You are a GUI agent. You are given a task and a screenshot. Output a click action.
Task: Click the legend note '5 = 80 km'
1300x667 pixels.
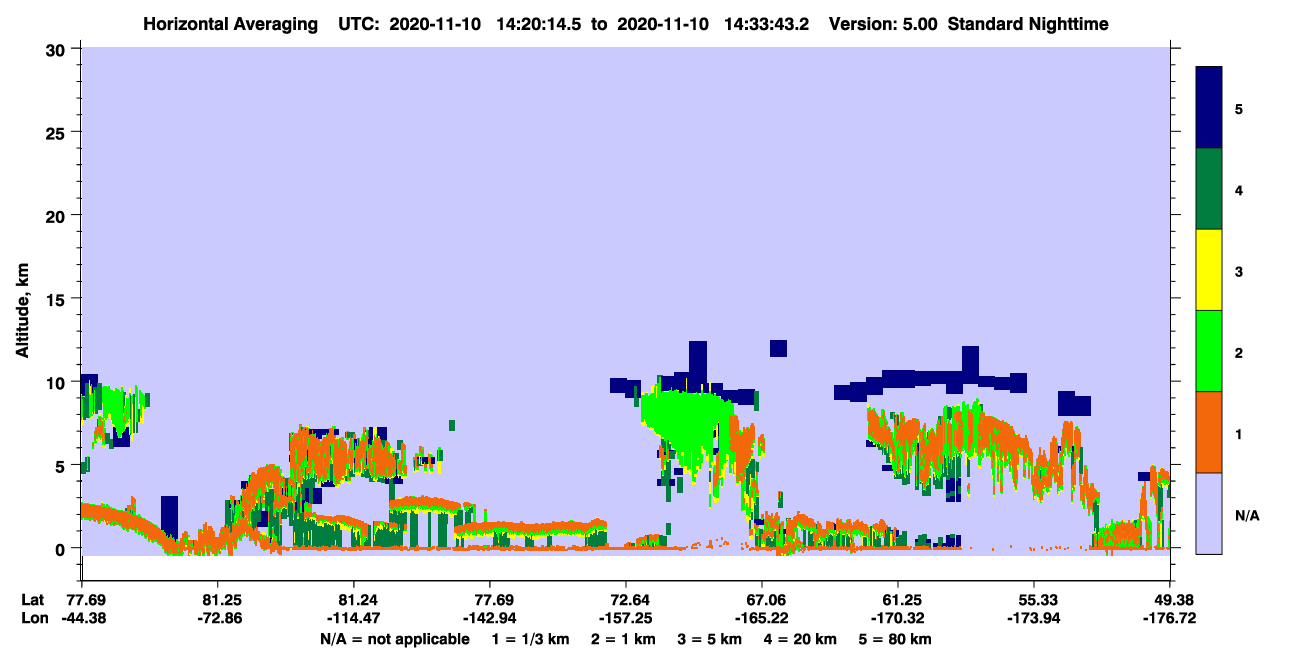point(896,639)
